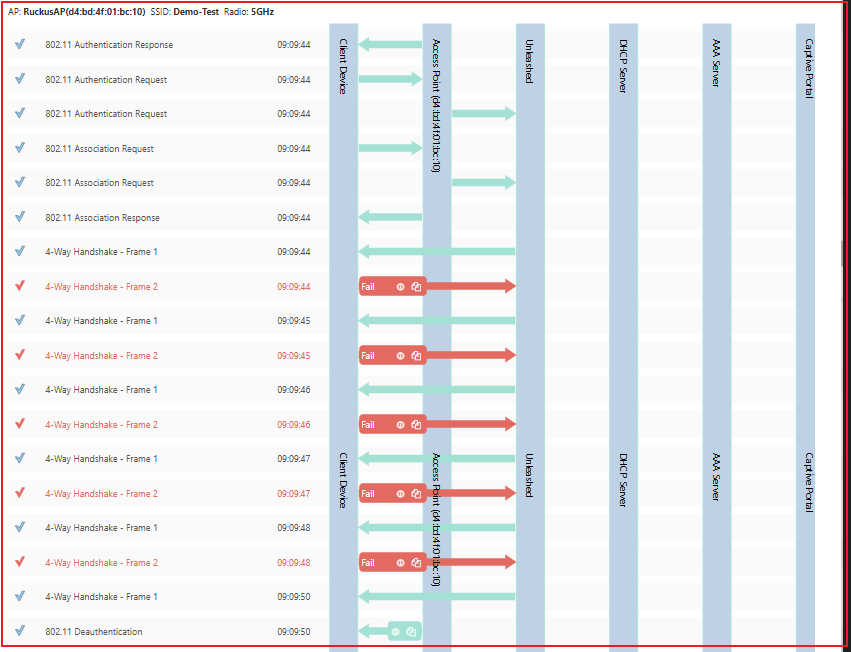Image resolution: width=851 pixels, height=652 pixels.
Task: Click info icon on 09:09:45 Fail bar
Action: [400, 356]
